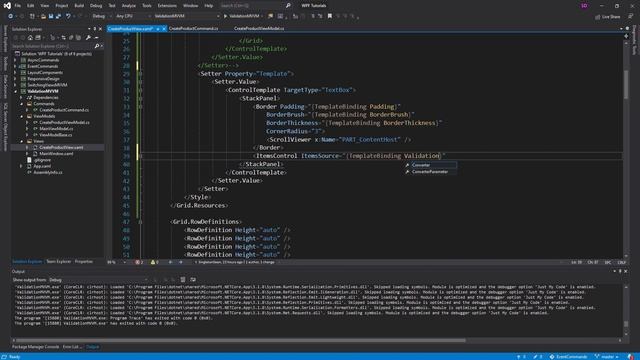Image resolution: width=640 pixels, height=360 pixels.
Task: Open Package Manager Console tab
Action: coord(36,347)
